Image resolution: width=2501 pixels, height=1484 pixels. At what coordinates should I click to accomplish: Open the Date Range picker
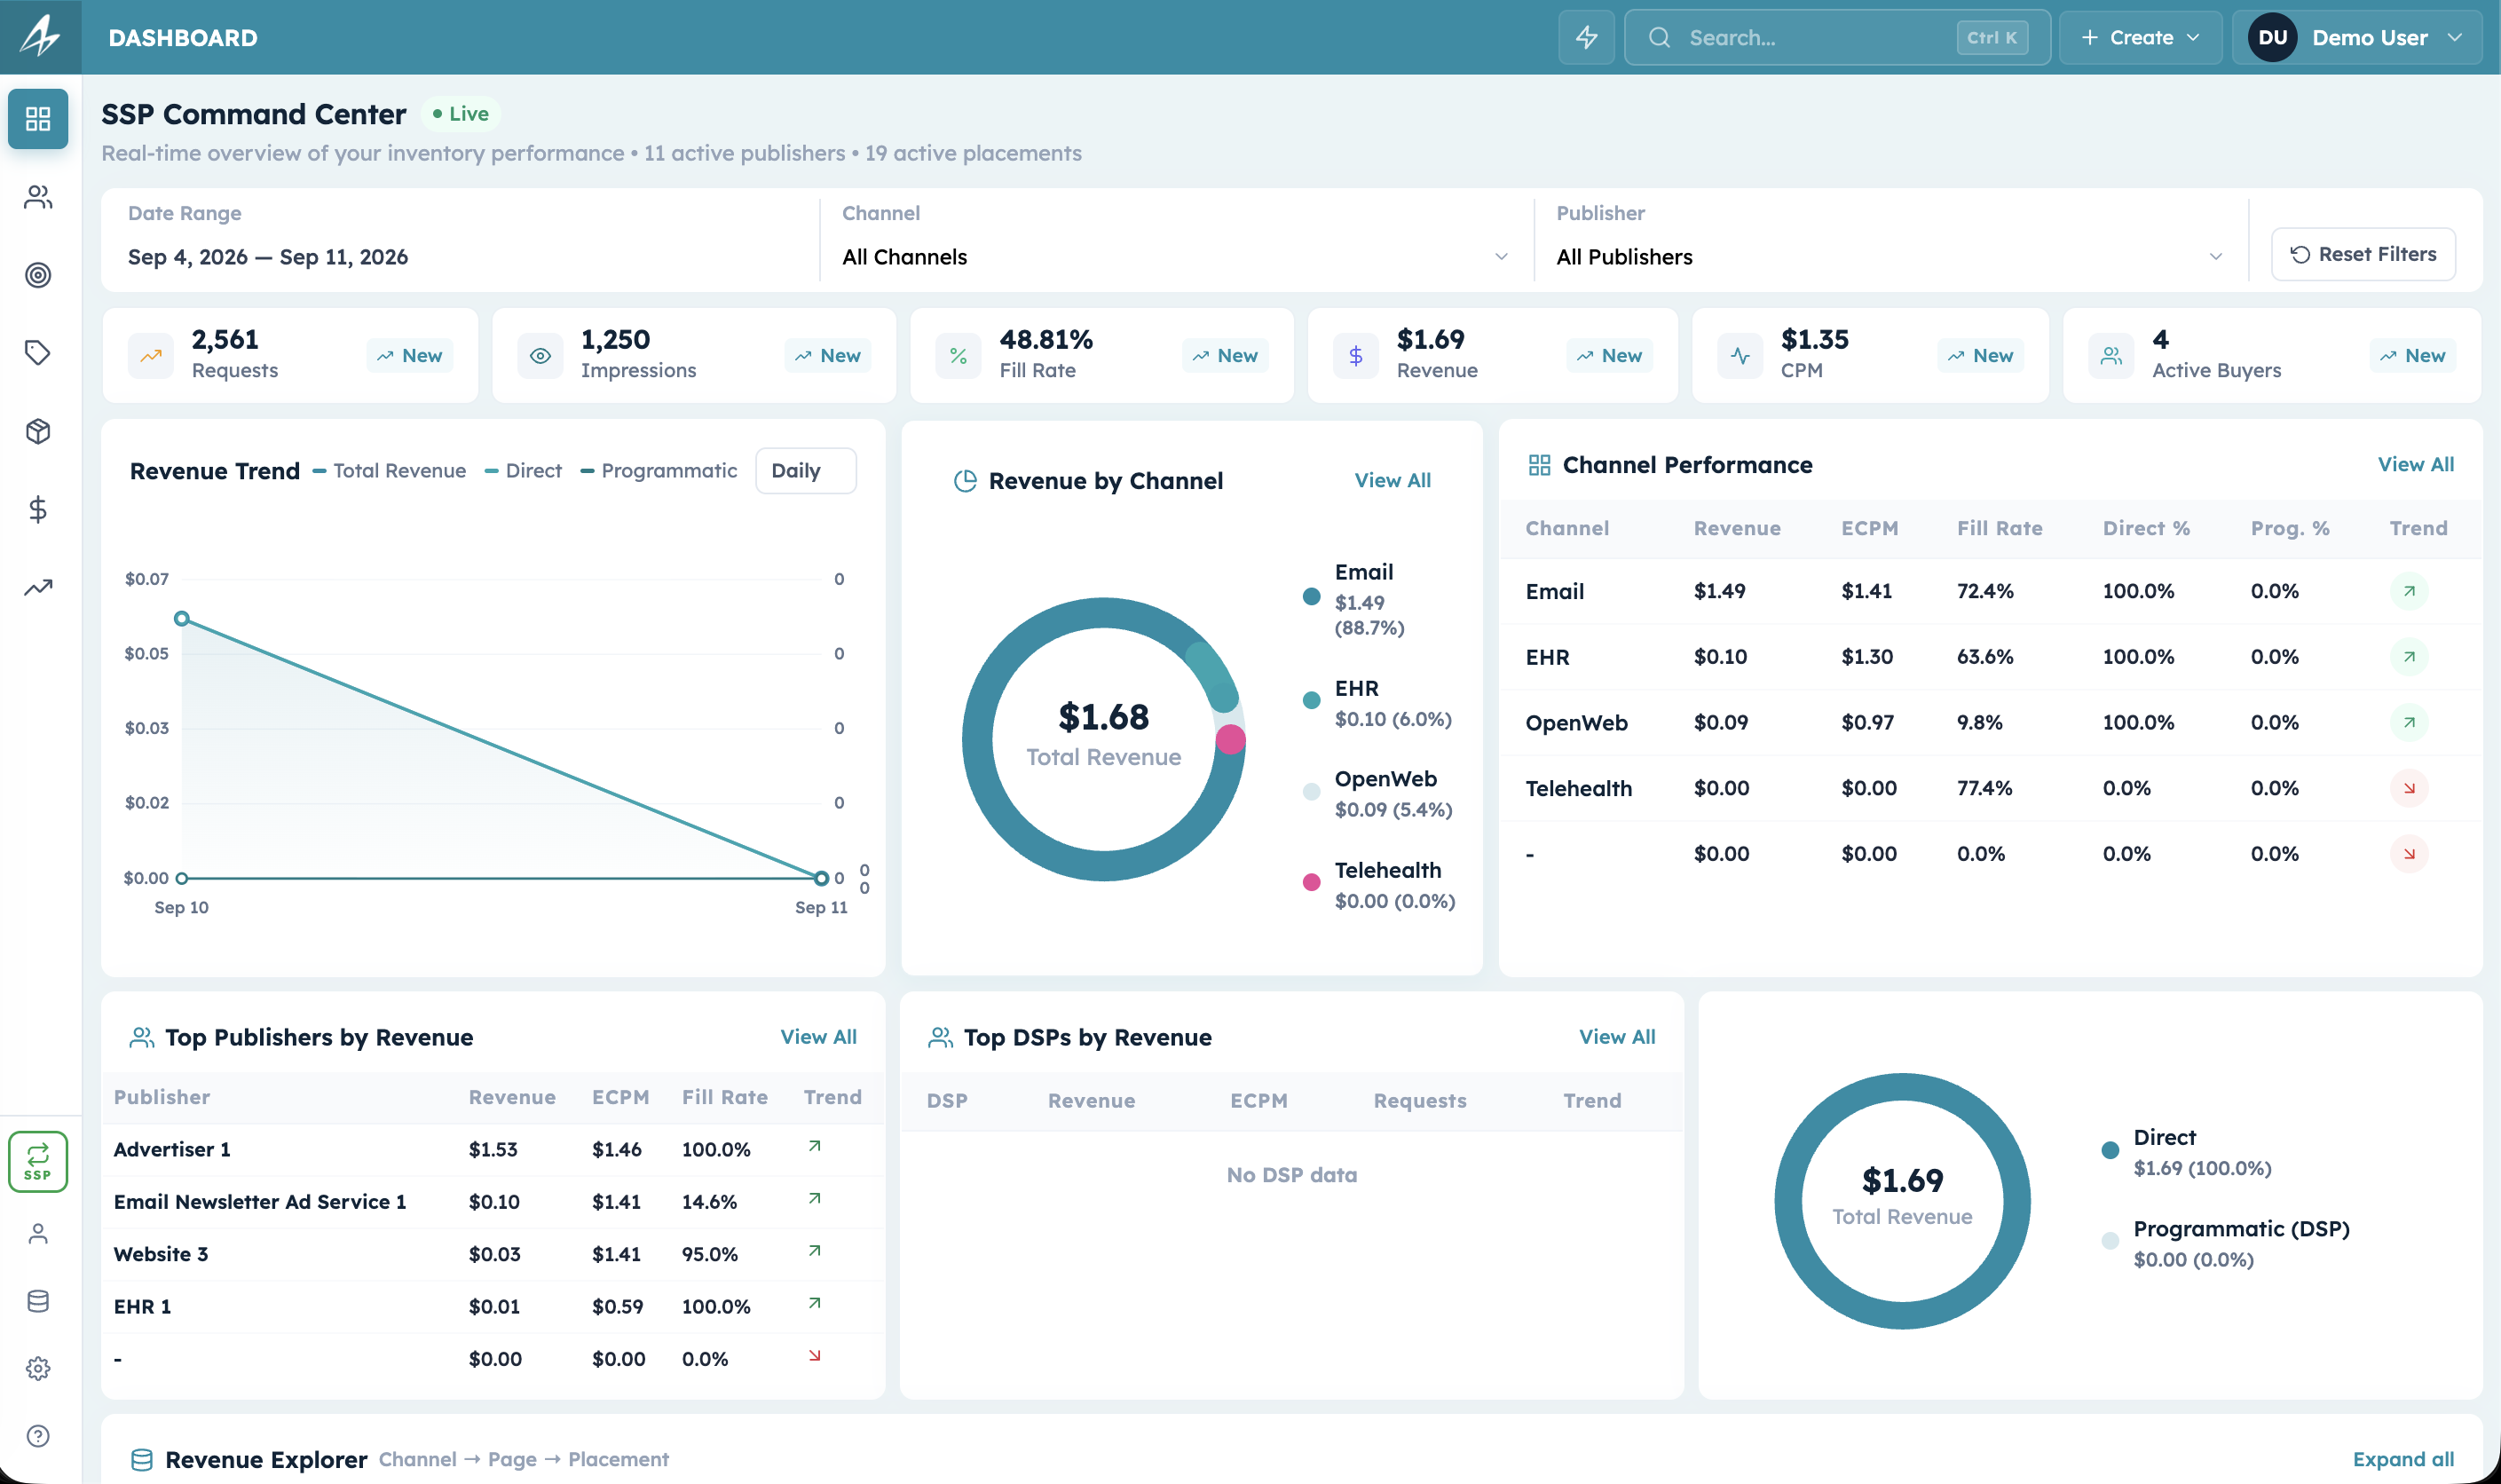click(461, 257)
